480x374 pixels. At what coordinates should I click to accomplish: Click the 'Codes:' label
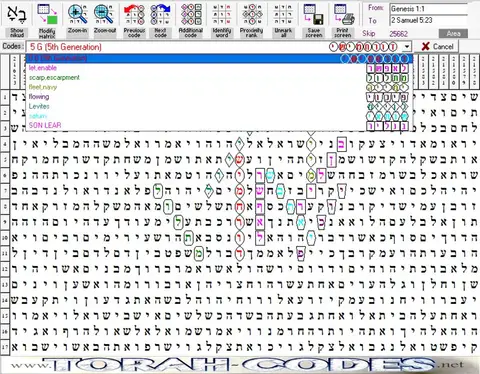[13, 46]
